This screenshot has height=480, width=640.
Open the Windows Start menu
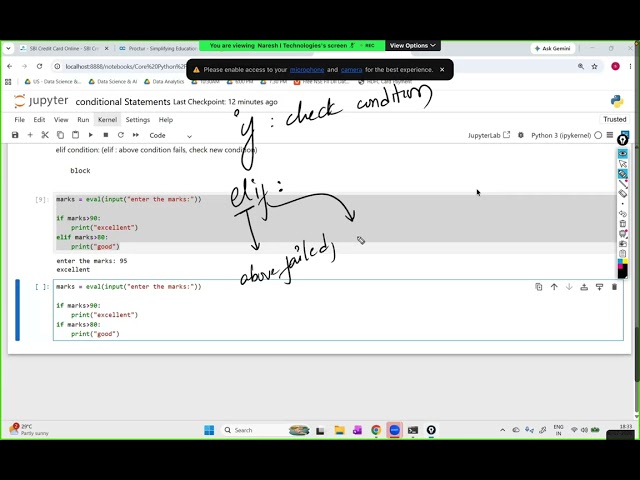point(209,430)
